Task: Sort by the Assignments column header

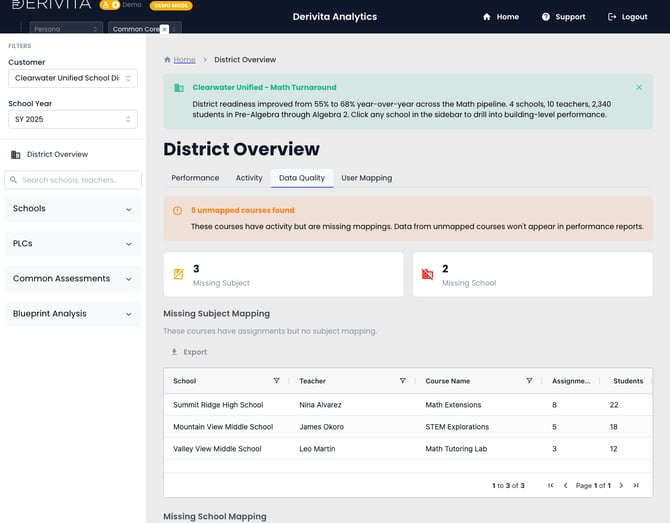Action: tap(571, 381)
